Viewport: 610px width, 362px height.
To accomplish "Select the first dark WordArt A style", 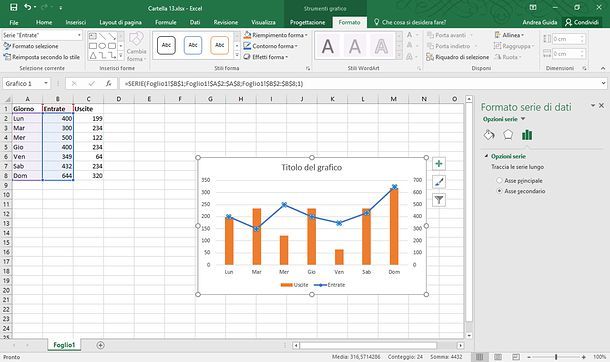I will click(328, 47).
